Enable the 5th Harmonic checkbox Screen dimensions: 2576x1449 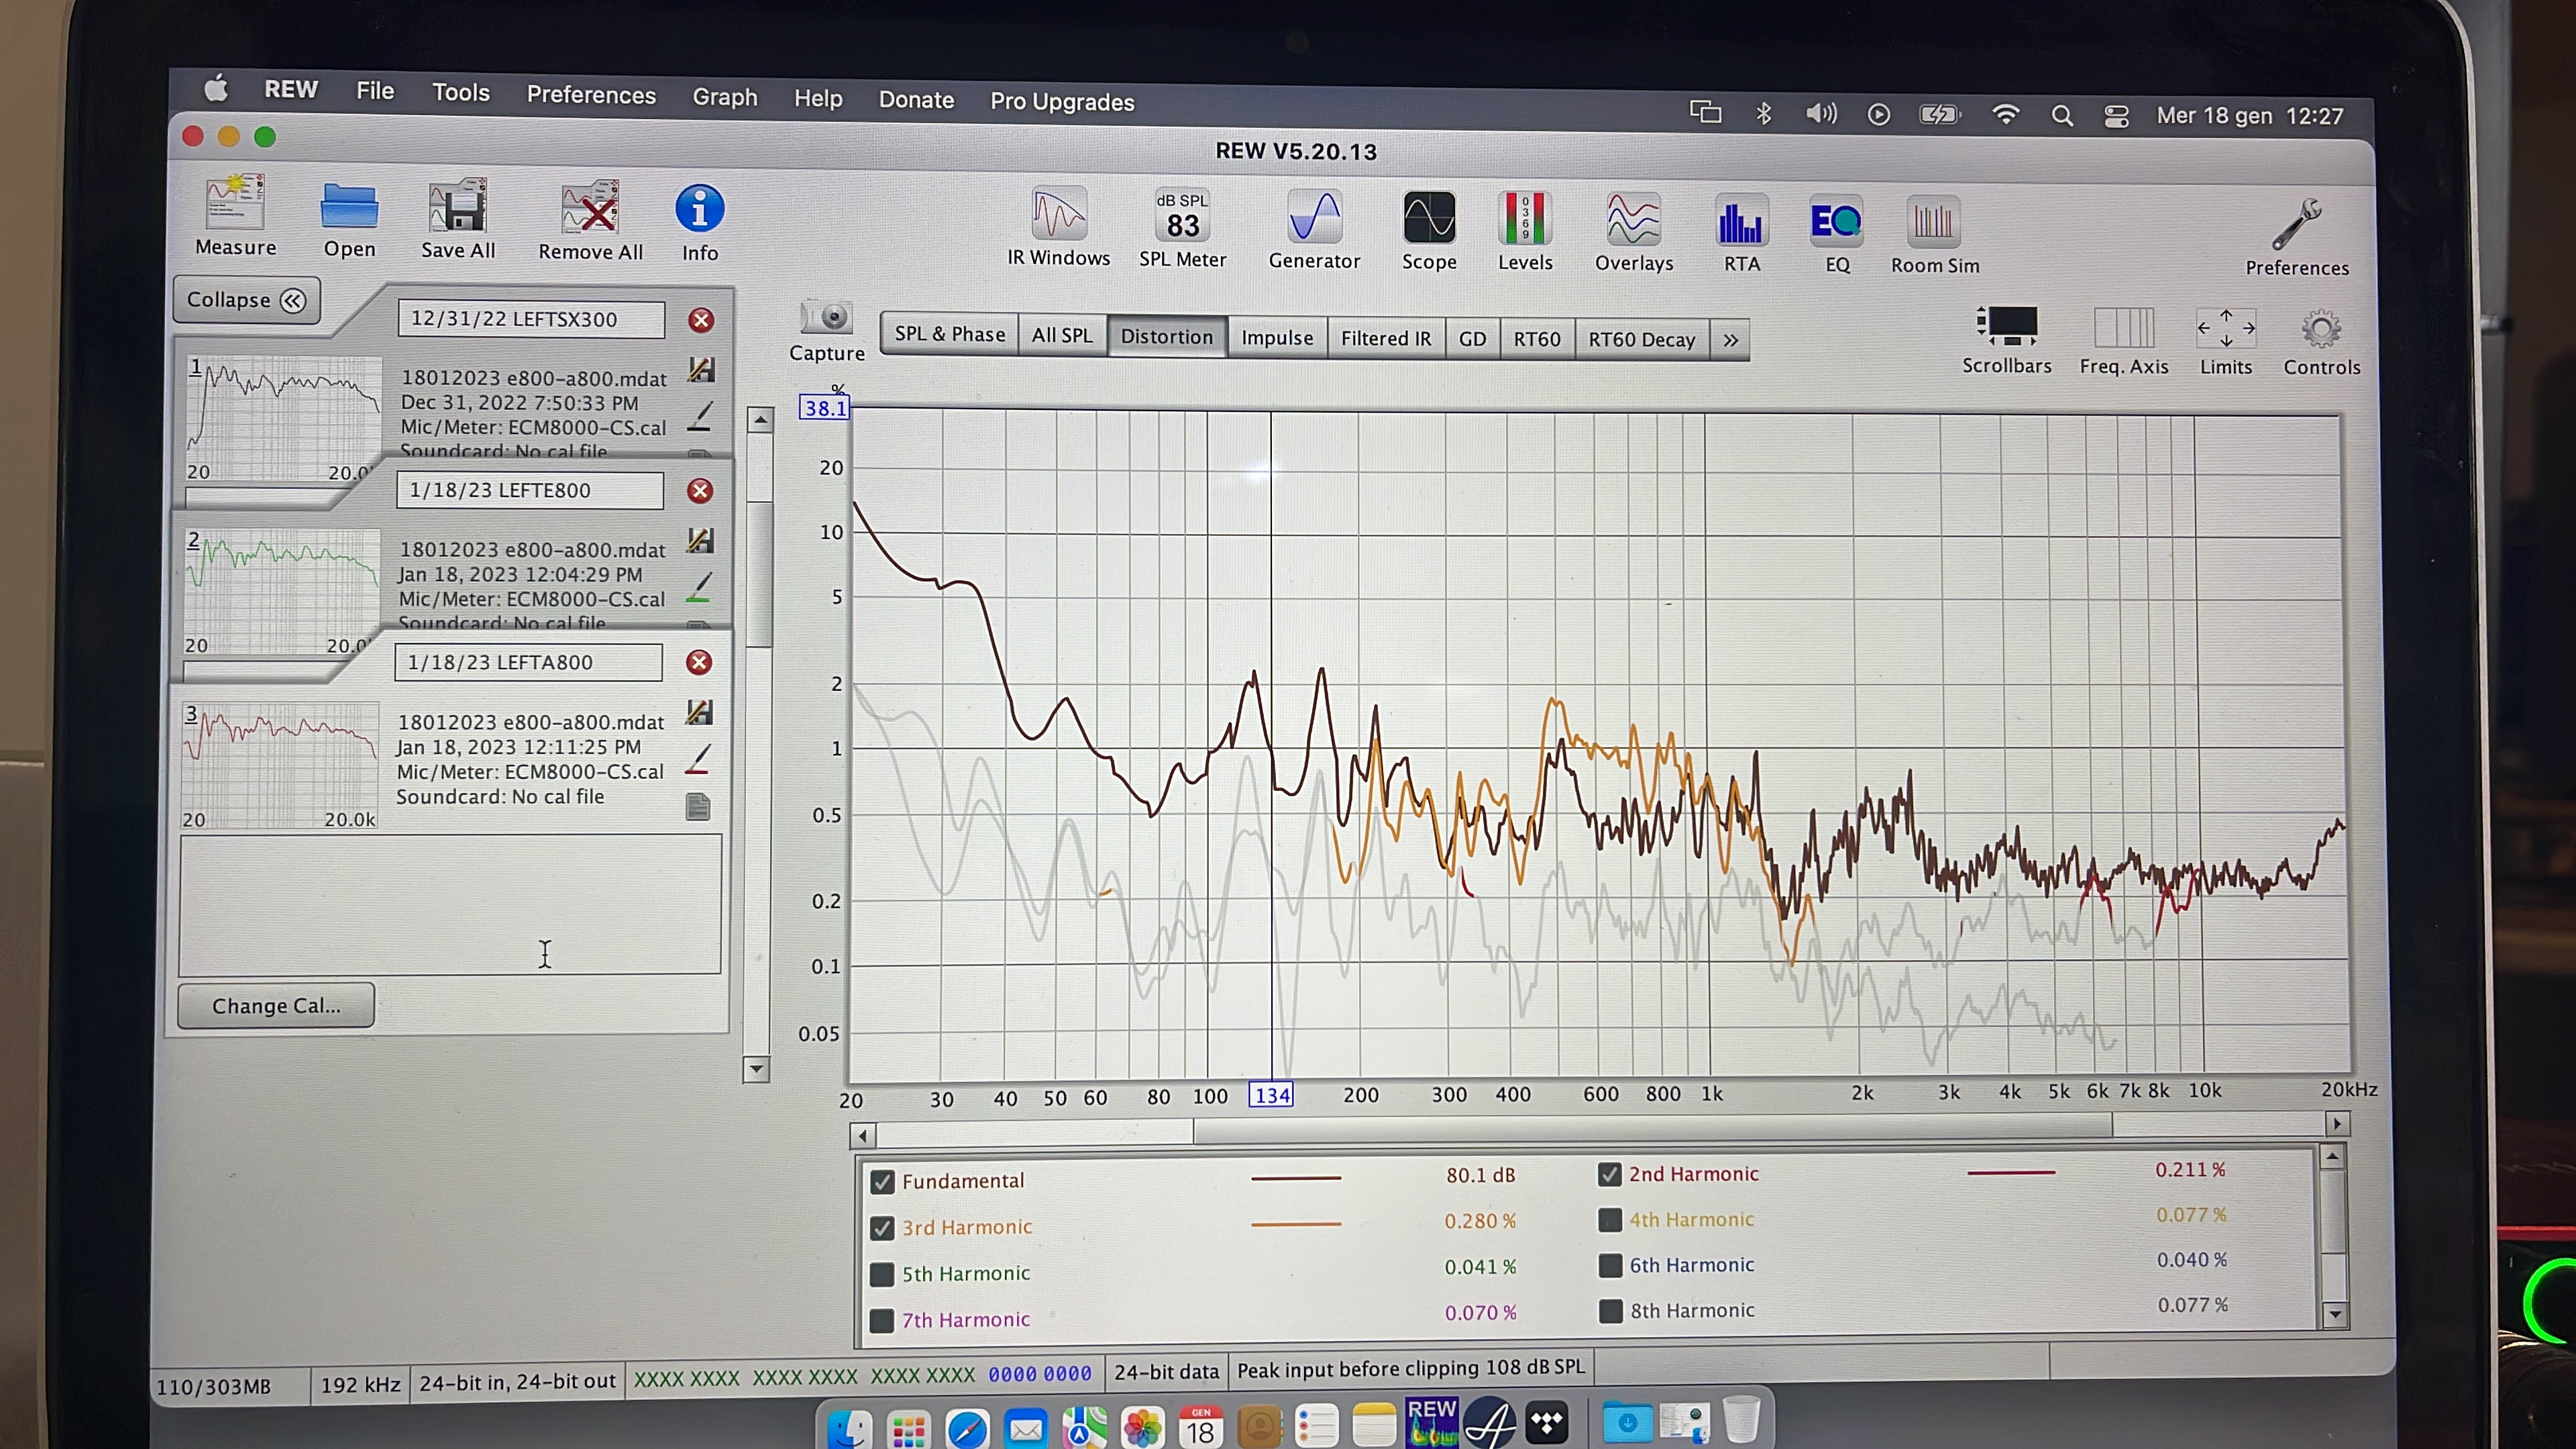882,1274
